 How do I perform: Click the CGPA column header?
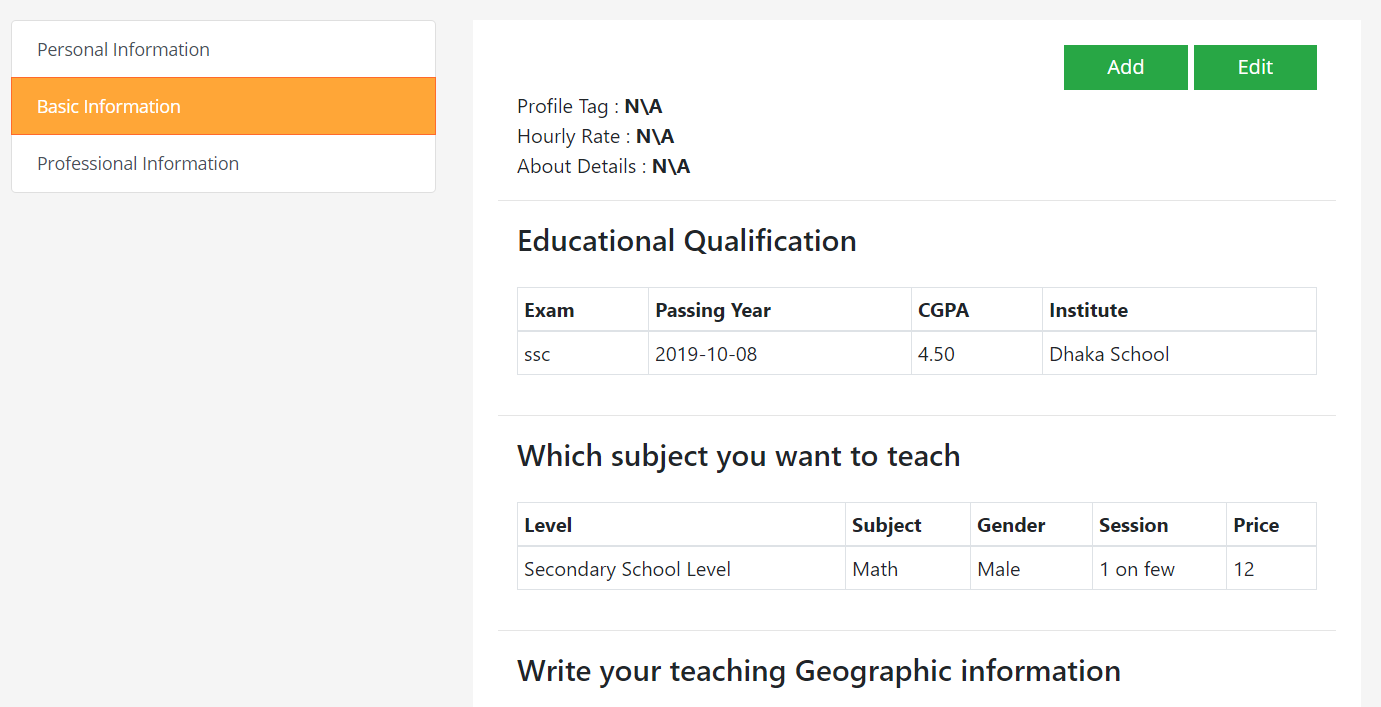point(977,310)
